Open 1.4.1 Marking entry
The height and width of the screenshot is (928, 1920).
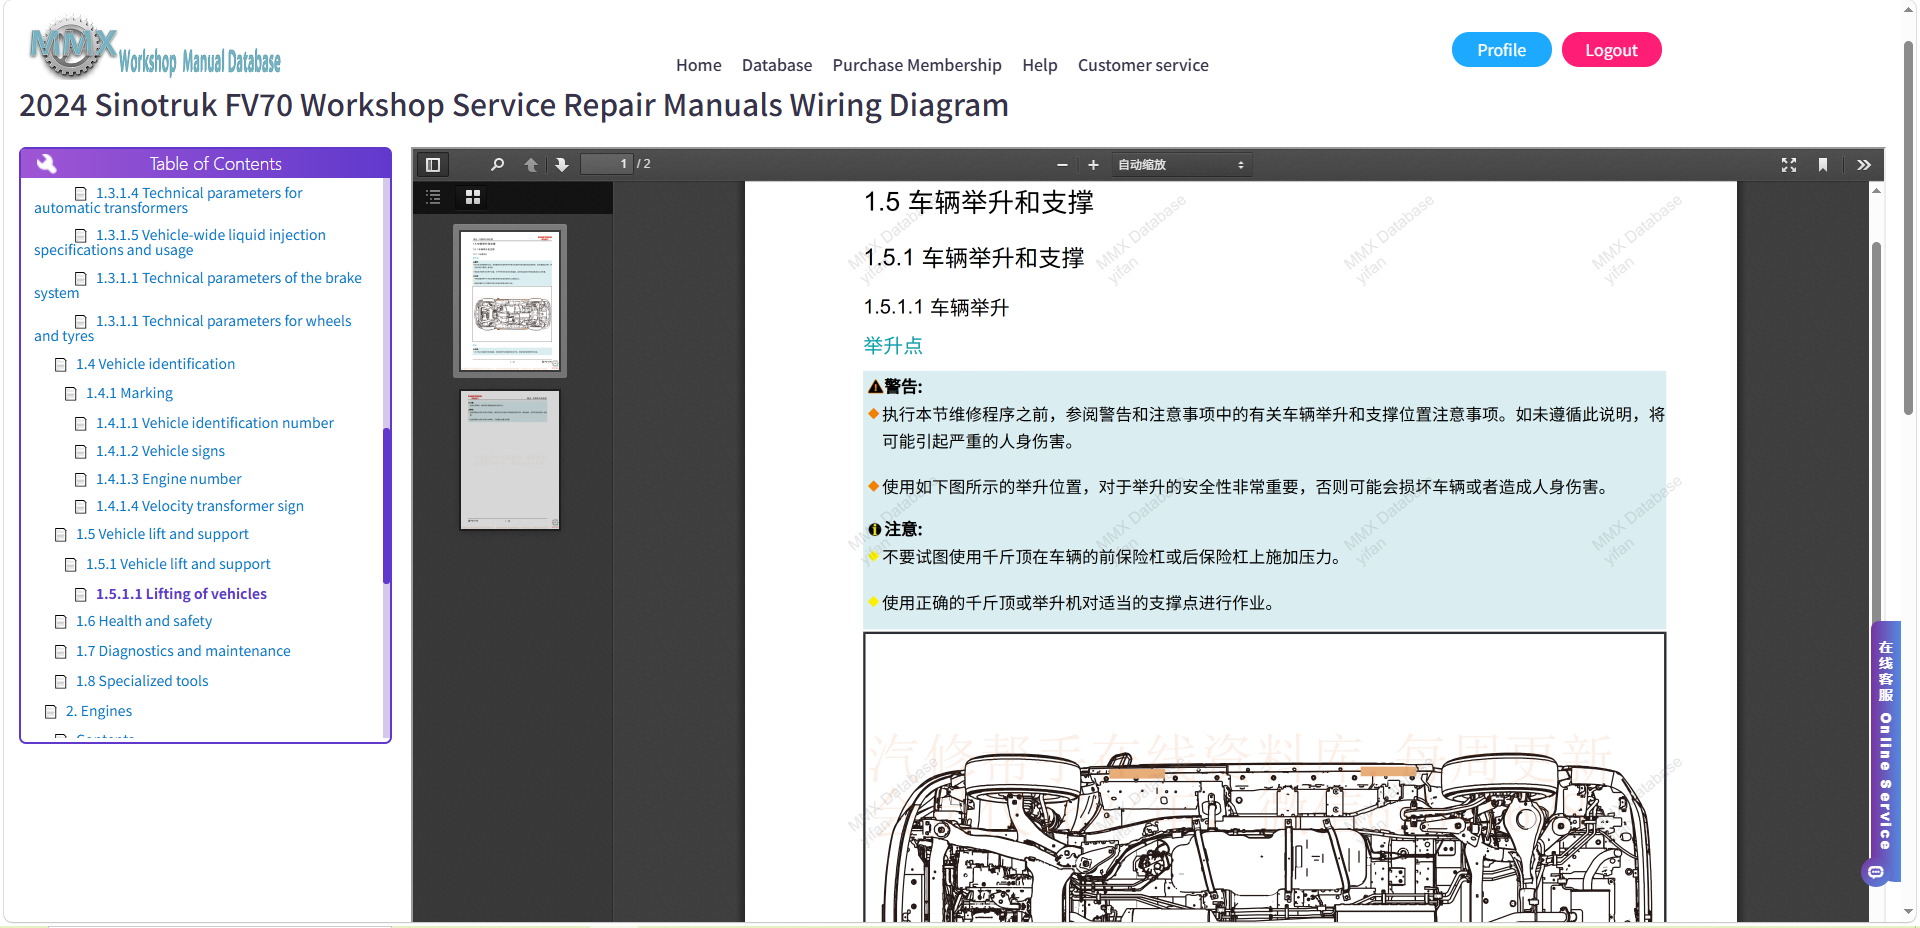pos(129,393)
